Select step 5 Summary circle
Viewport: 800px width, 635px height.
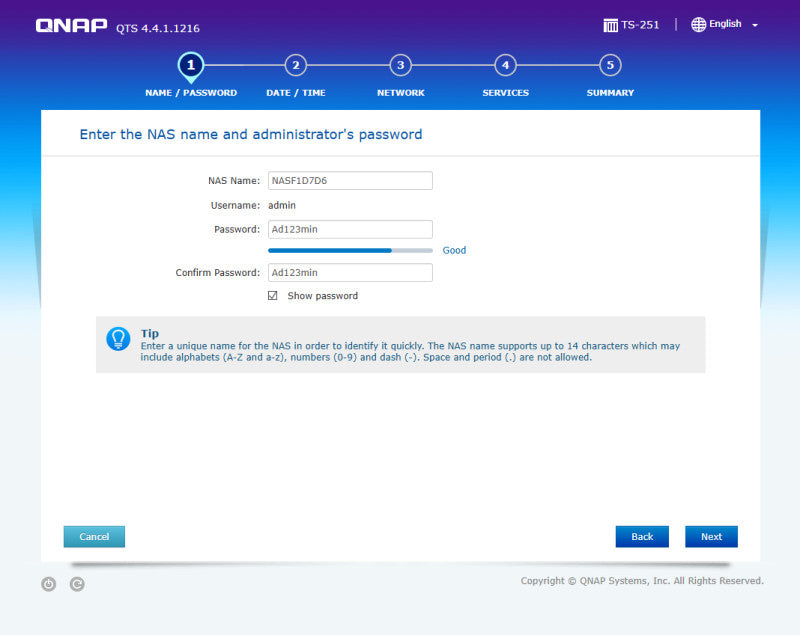coord(610,65)
